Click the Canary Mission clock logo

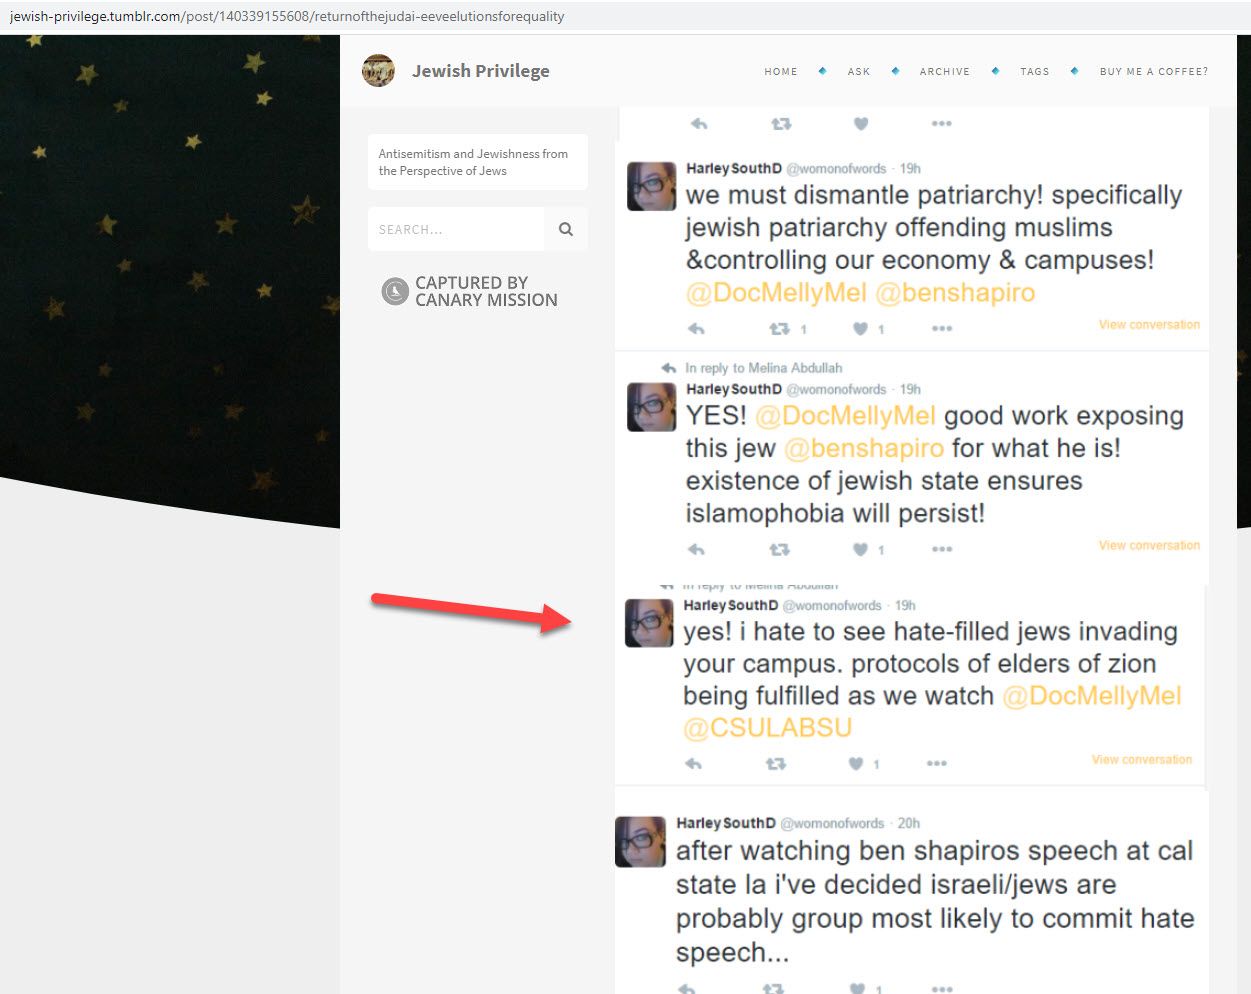tap(395, 291)
